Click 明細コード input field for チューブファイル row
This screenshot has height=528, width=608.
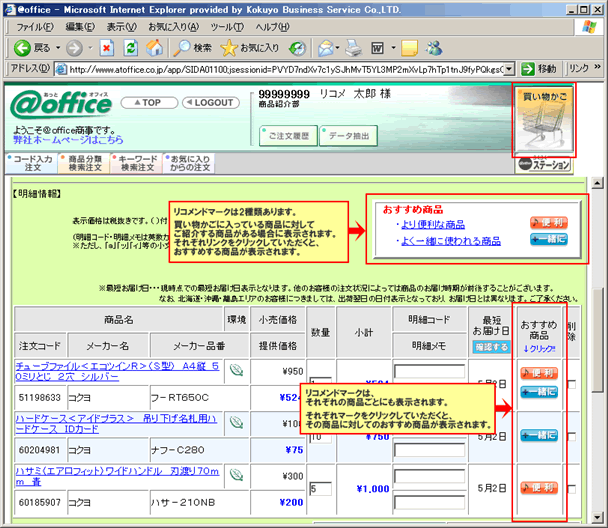pos(429,371)
